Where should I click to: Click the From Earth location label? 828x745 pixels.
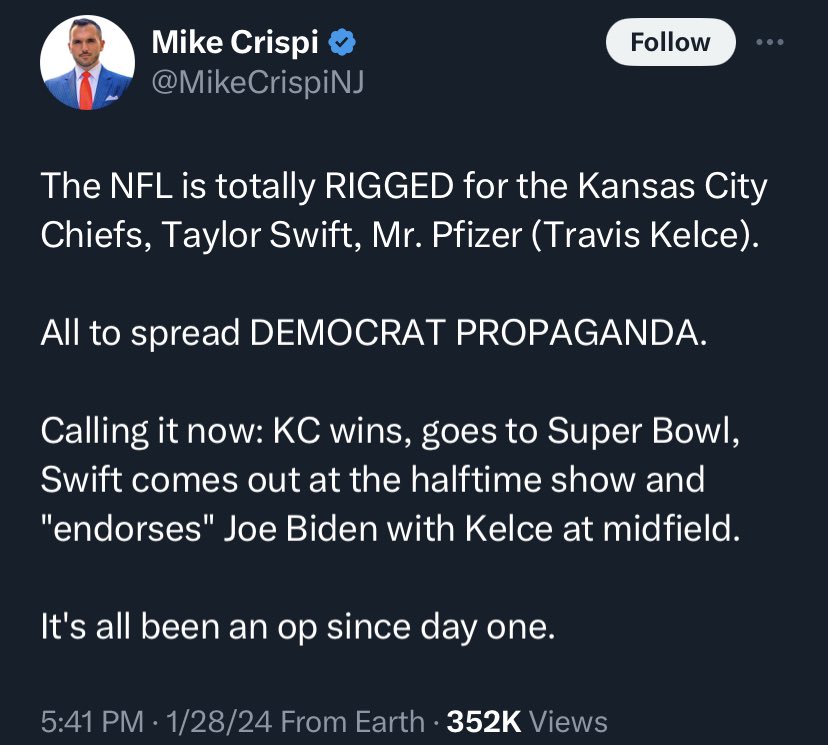coord(355,721)
